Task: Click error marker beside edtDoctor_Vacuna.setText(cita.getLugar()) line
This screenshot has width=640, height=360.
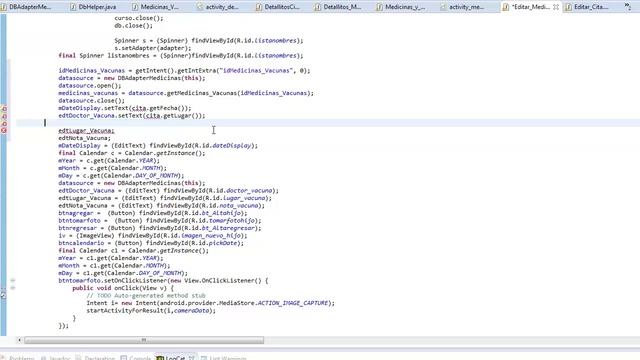Action: click(x=4, y=116)
